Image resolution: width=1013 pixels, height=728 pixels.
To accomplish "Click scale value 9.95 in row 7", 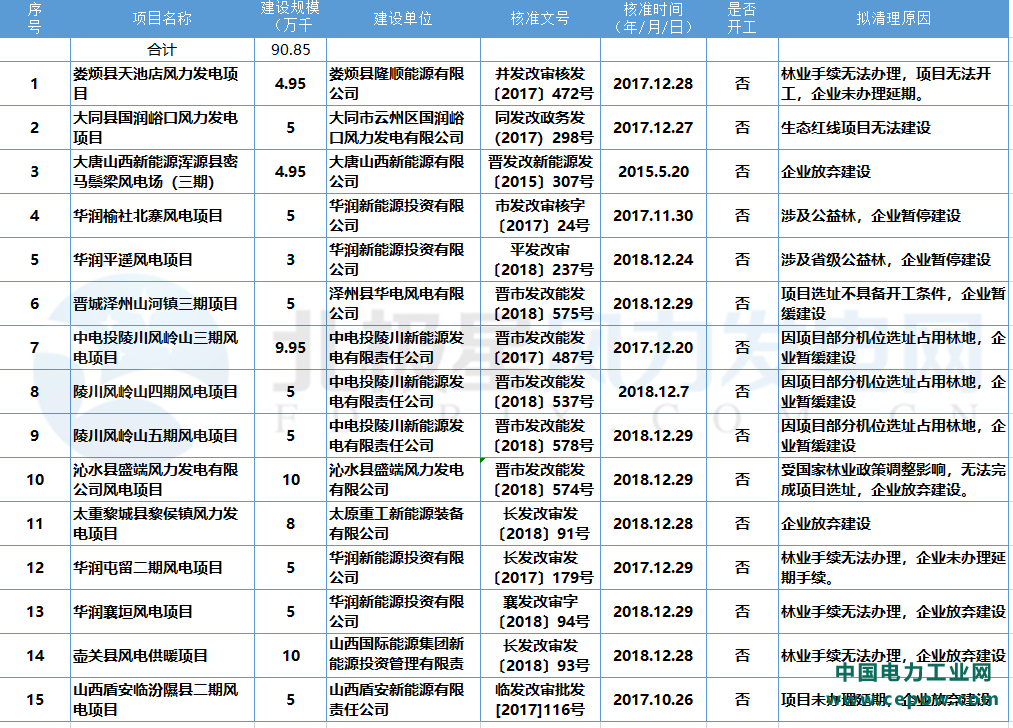I will pyautogui.click(x=291, y=347).
